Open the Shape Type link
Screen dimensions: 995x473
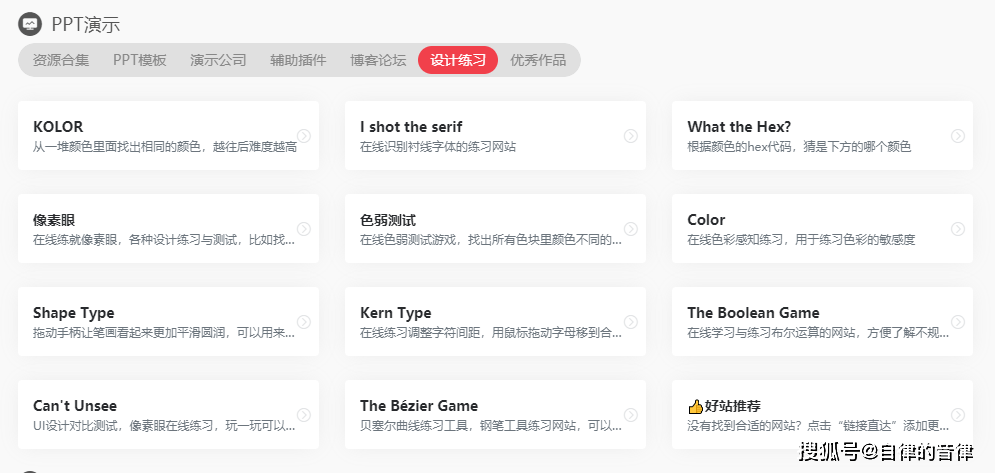[74, 313]
